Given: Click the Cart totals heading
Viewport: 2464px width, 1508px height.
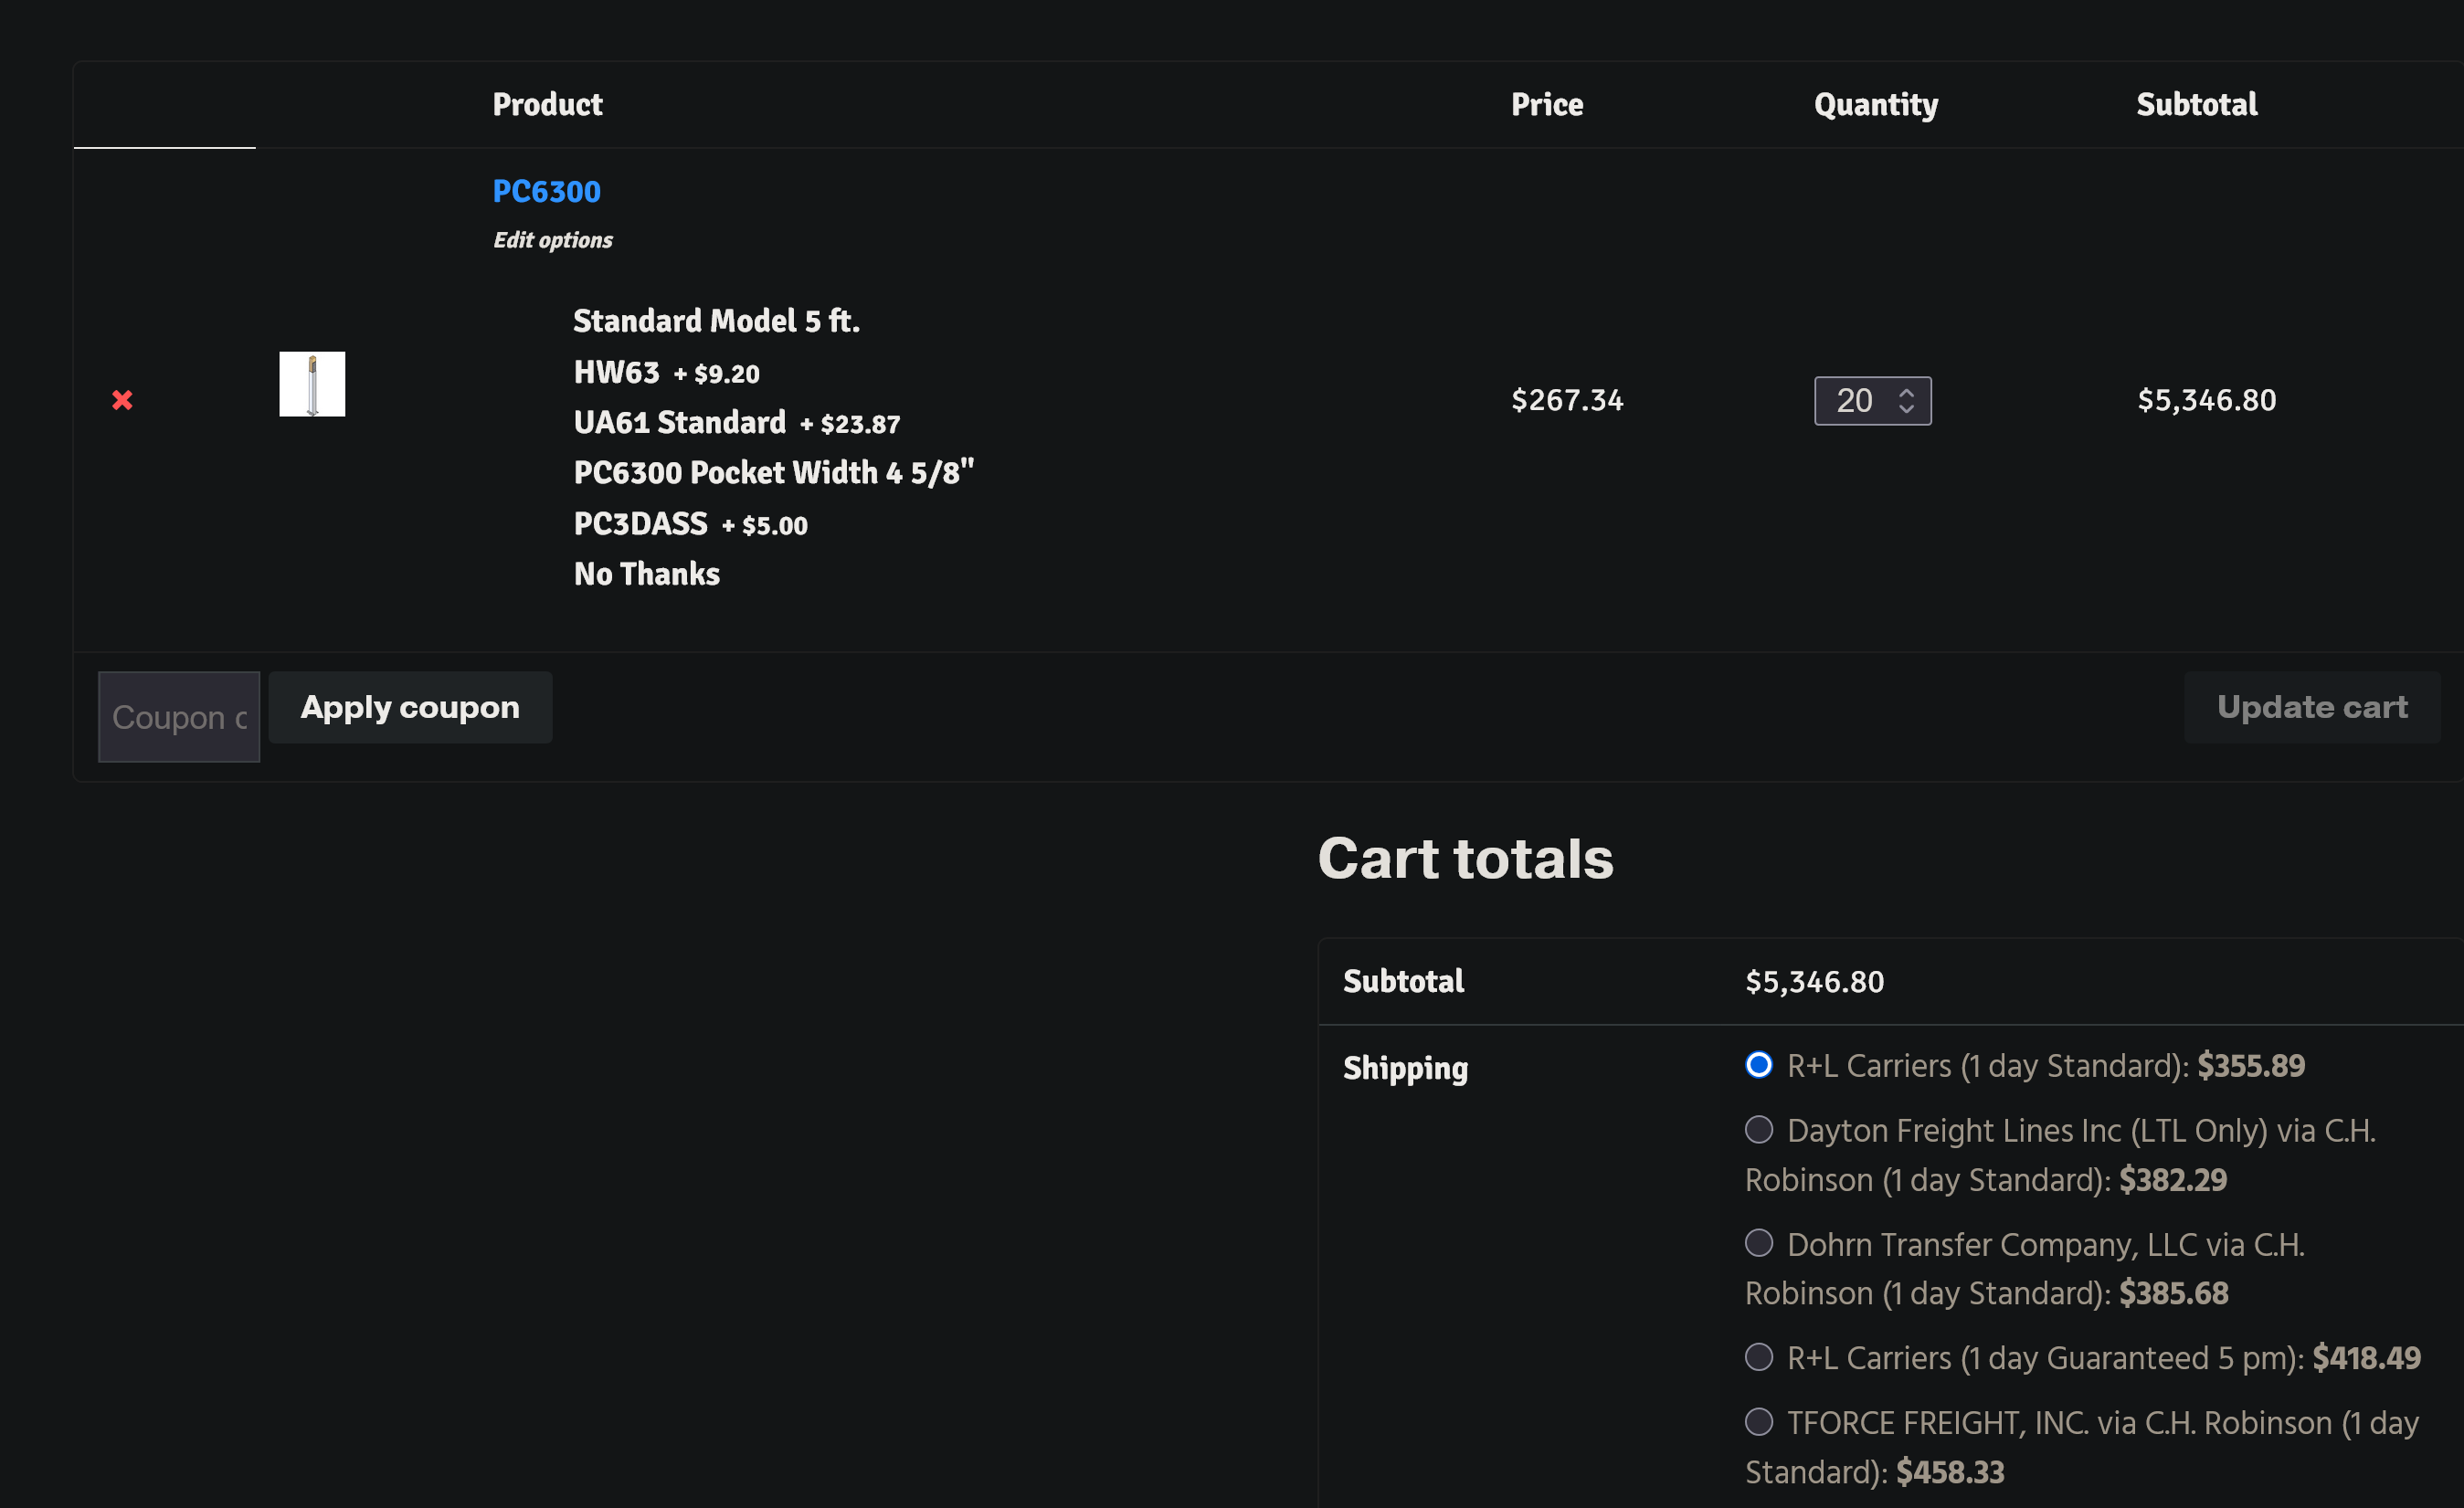Looking at the screenshot, I should click(1465, 858).
